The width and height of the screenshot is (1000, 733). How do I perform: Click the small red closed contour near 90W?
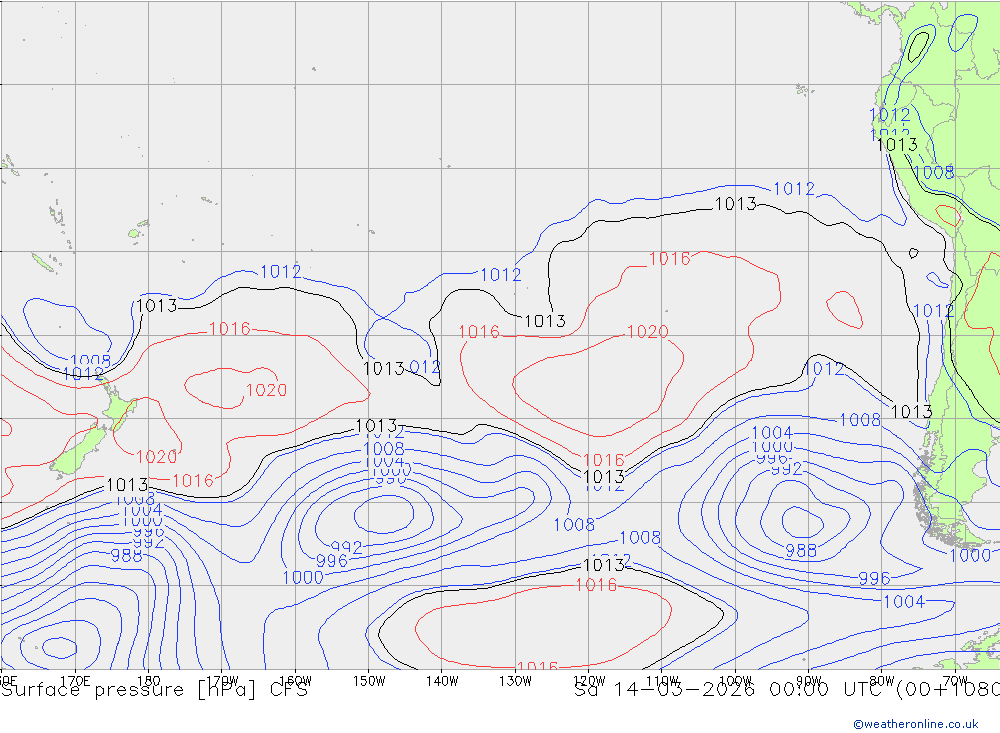[x=844, y=309]
